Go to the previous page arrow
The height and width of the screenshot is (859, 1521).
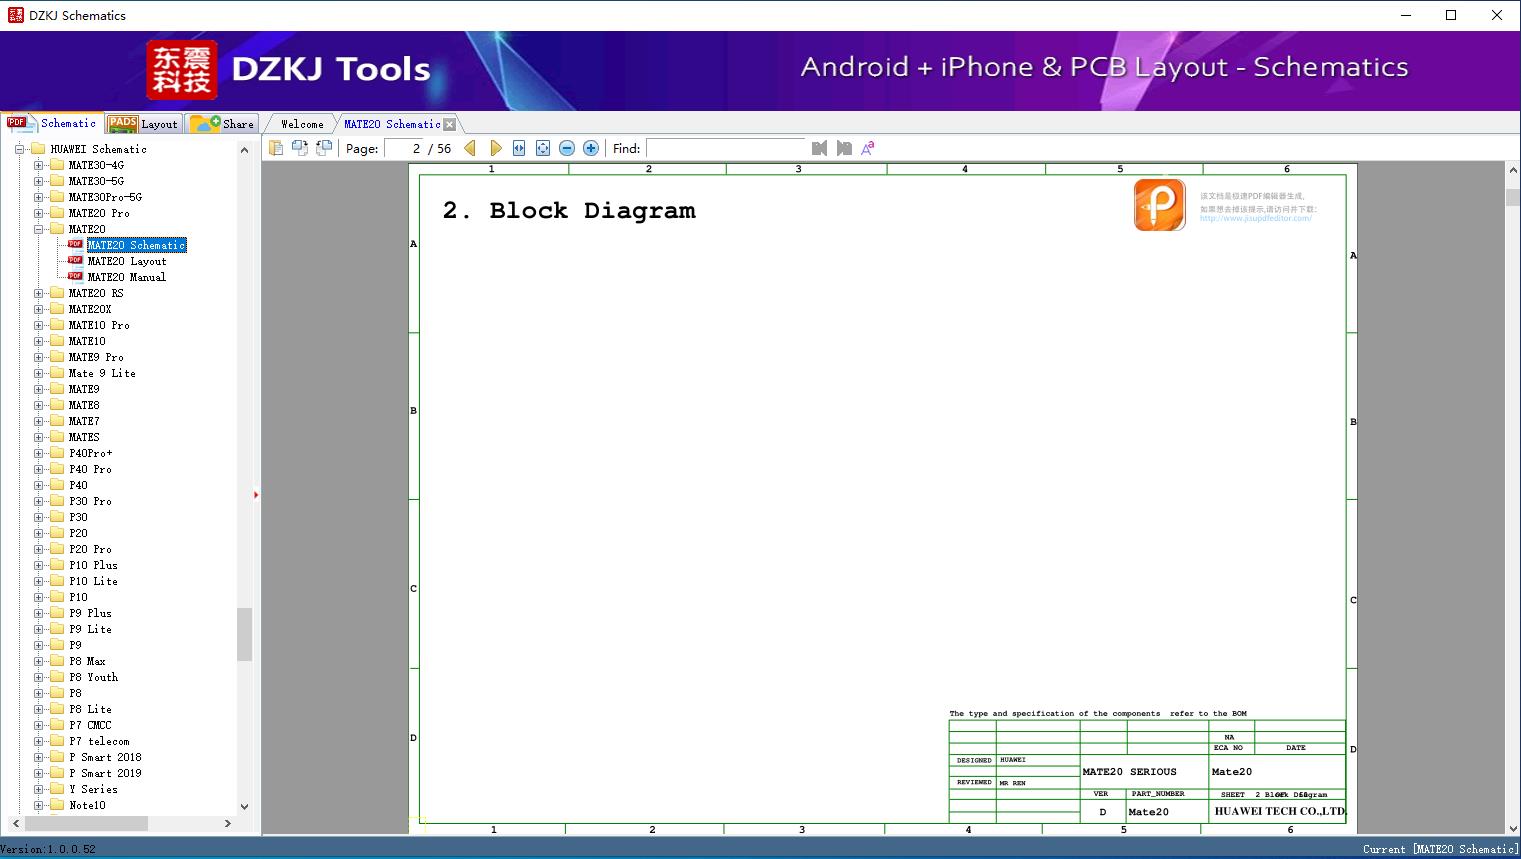pyautogui.click(x=470, y=148)
